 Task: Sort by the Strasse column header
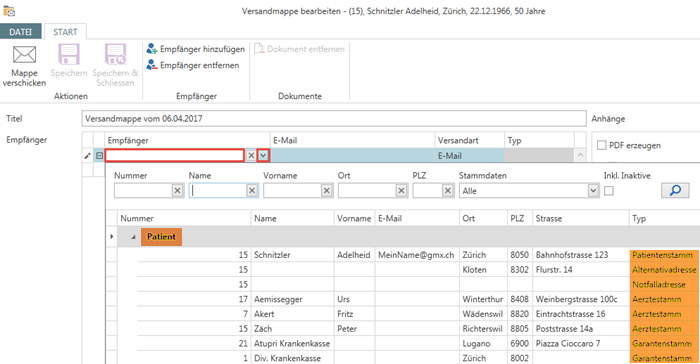(580, 218)
